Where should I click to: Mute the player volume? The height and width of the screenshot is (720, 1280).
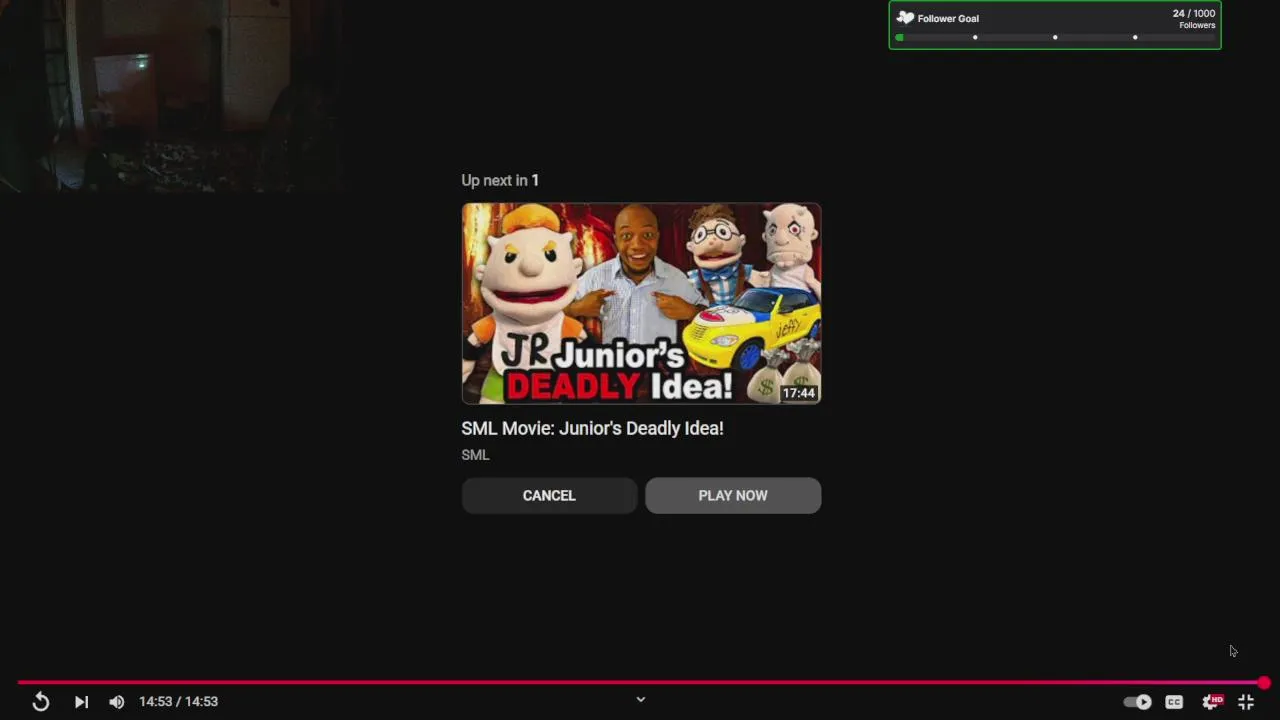click(117, 702)
